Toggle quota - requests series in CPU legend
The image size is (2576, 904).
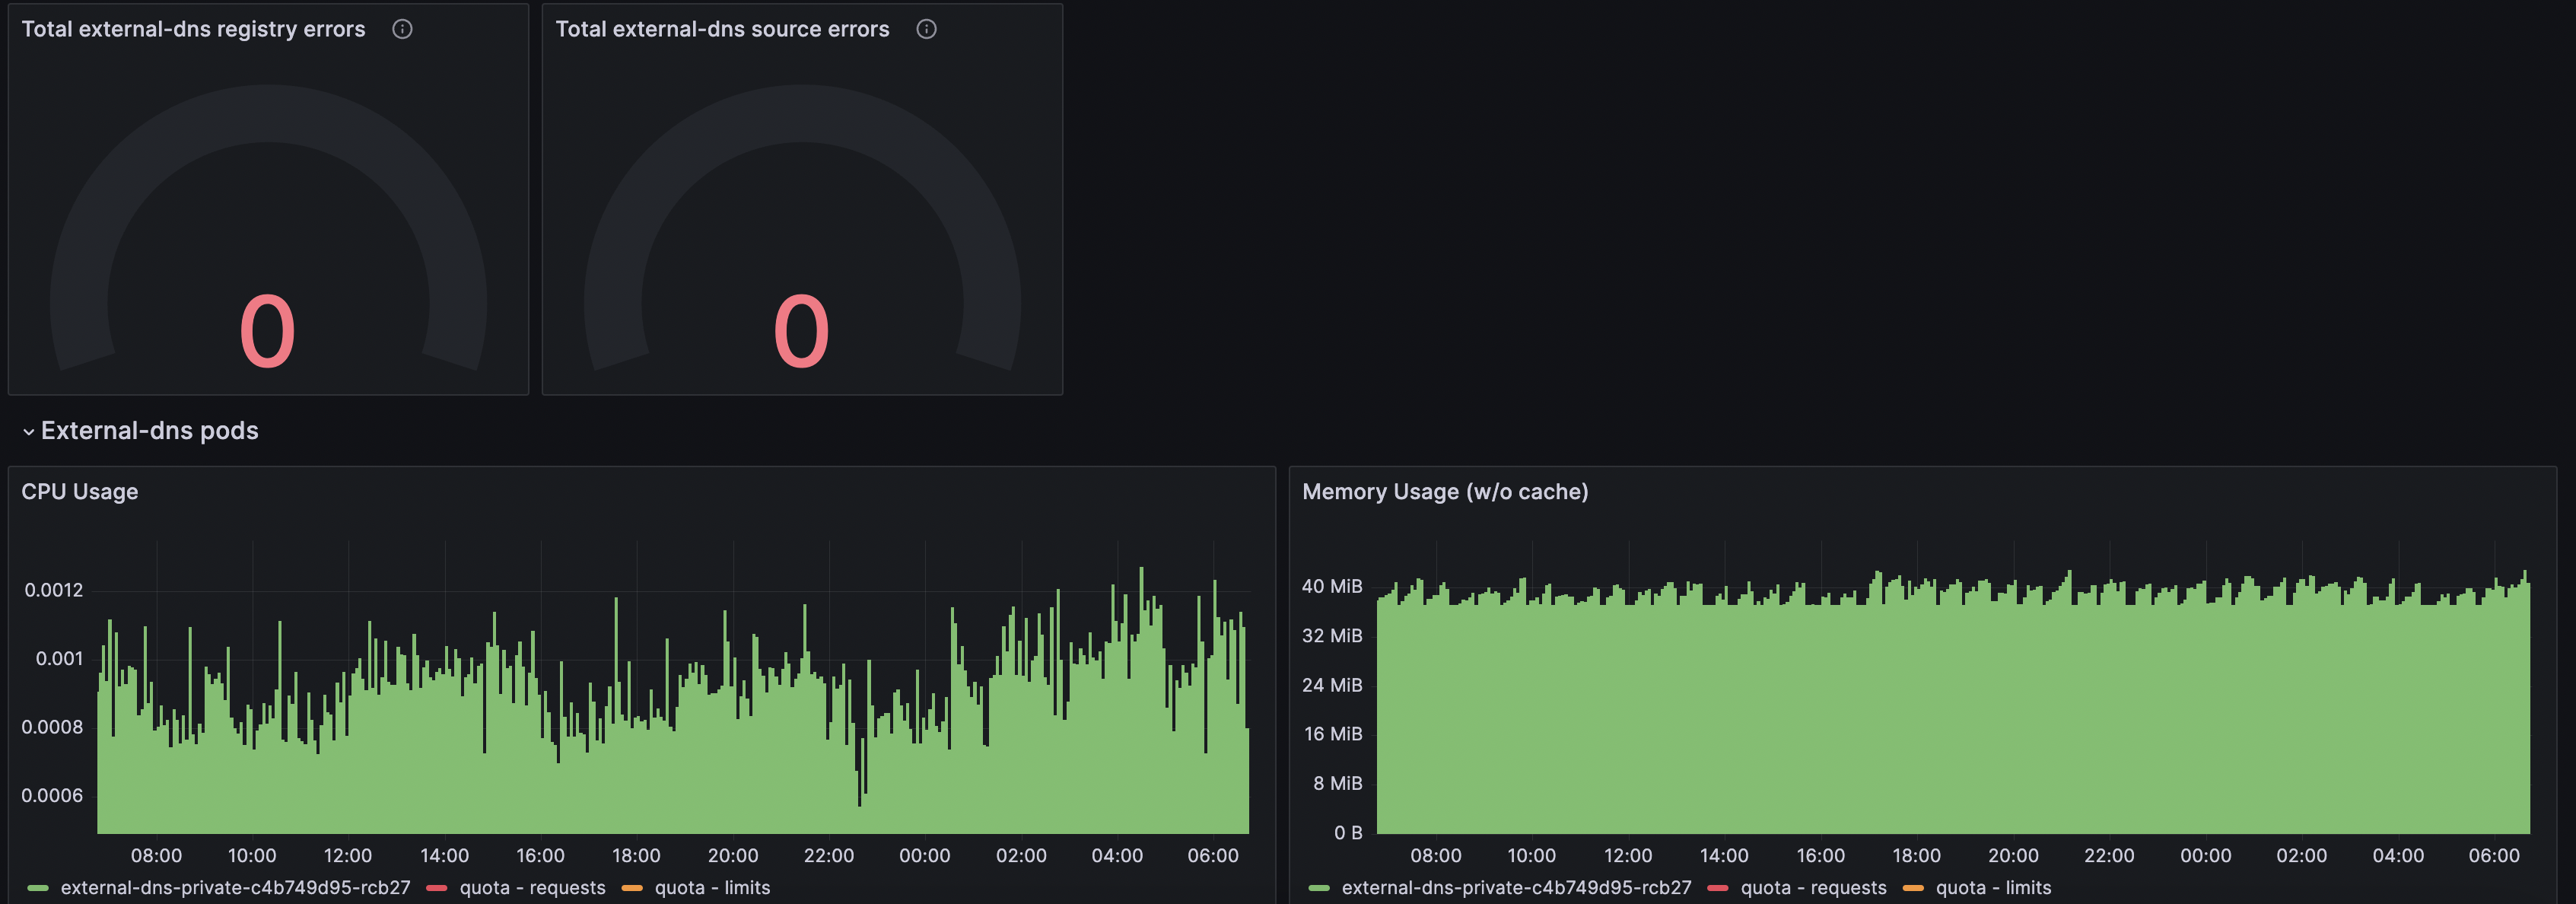click(x=532, y=888)
